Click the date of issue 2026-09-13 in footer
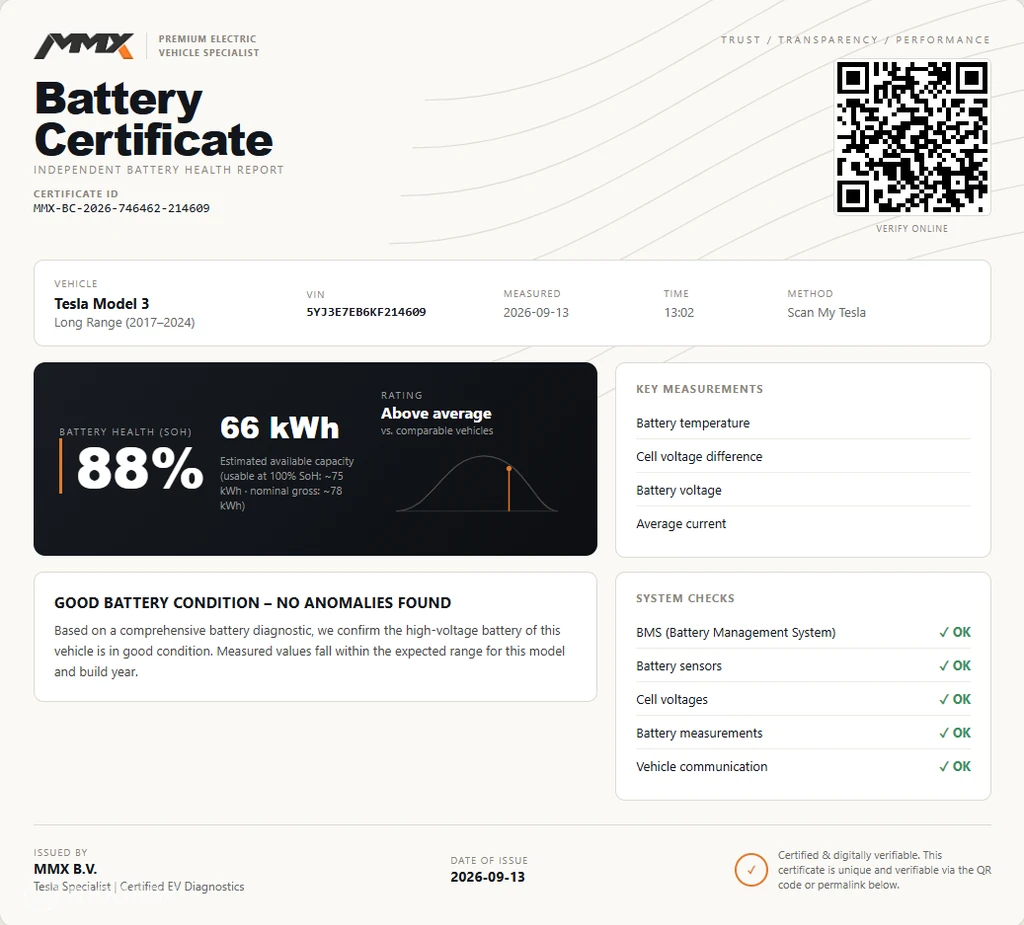This screenshot has width=1024, height=925. (488, 877)
